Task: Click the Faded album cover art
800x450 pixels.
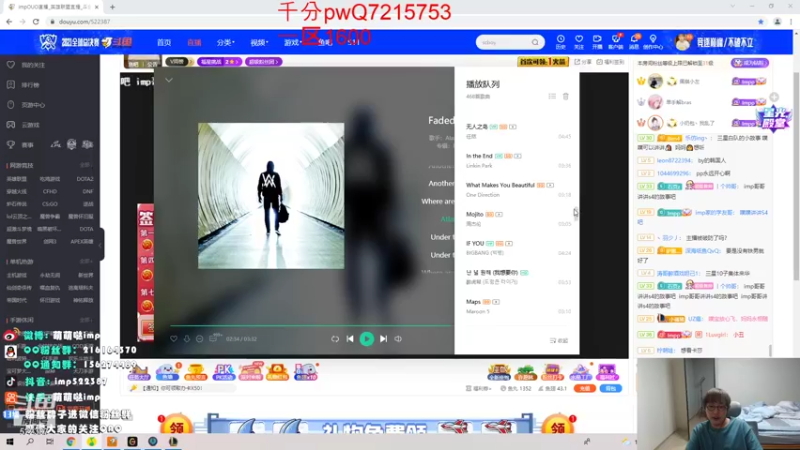Action: tap(271, 195)
